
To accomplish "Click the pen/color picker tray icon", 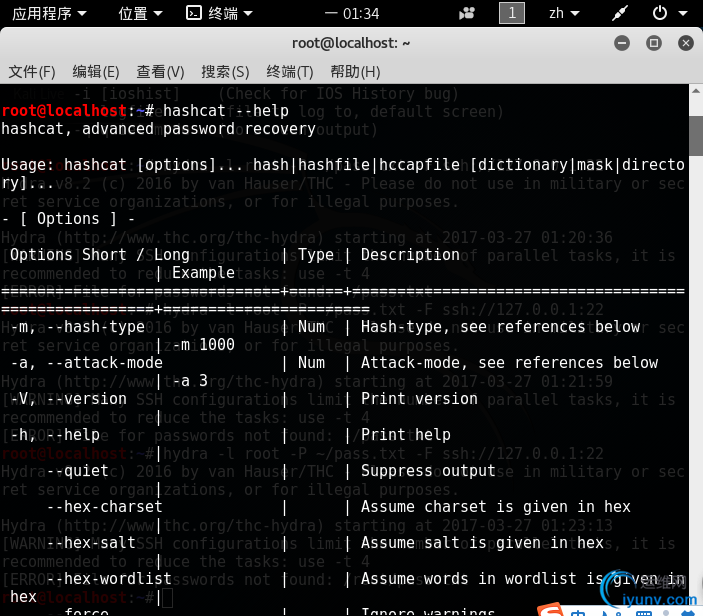I will tap(620, 13).
